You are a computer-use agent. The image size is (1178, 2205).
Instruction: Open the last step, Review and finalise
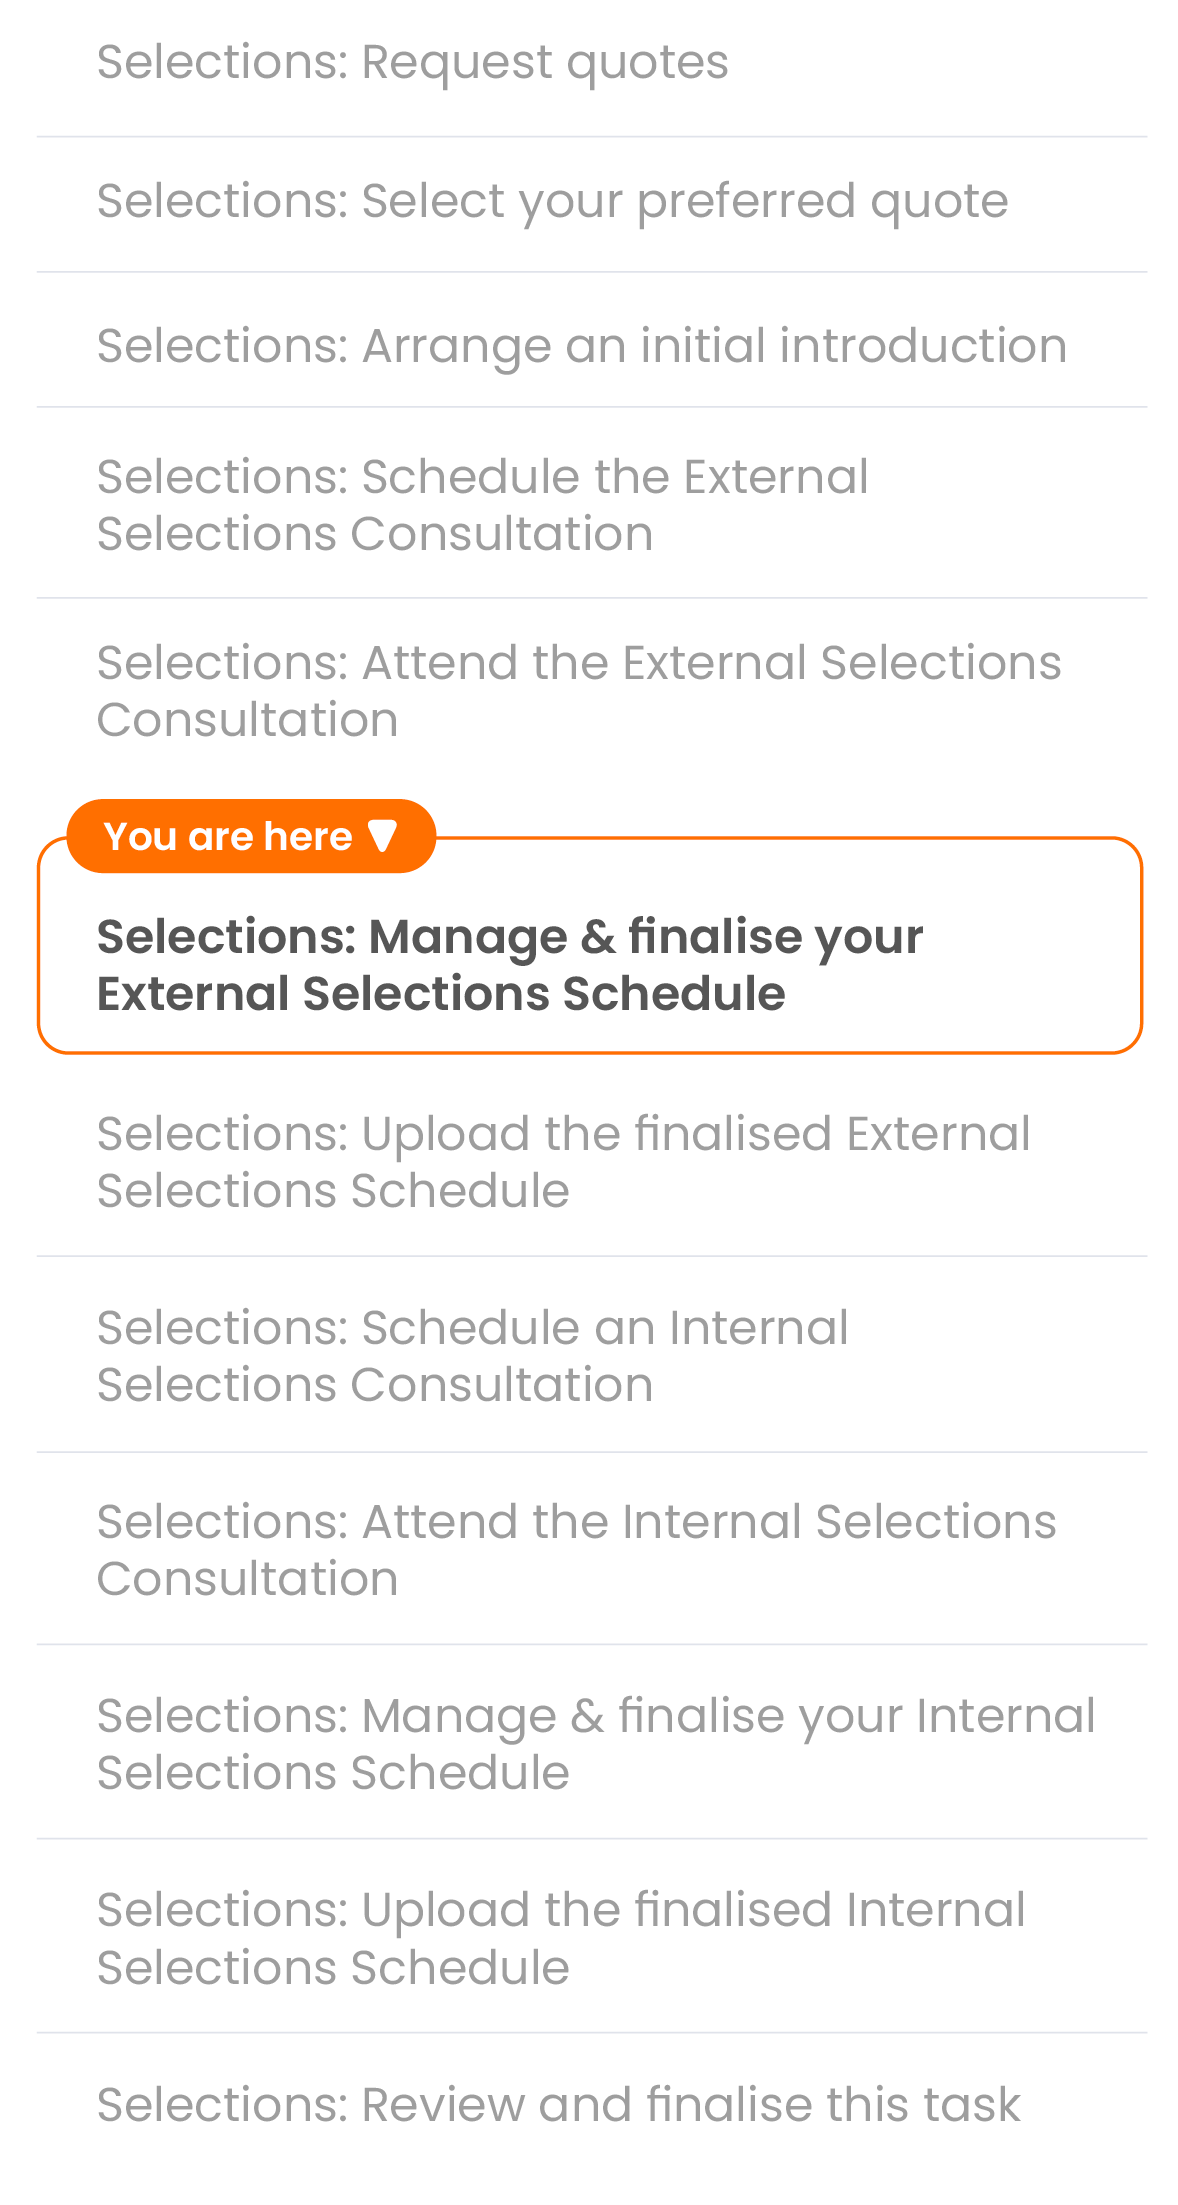pyautogui.click(x=558, y=2104)
